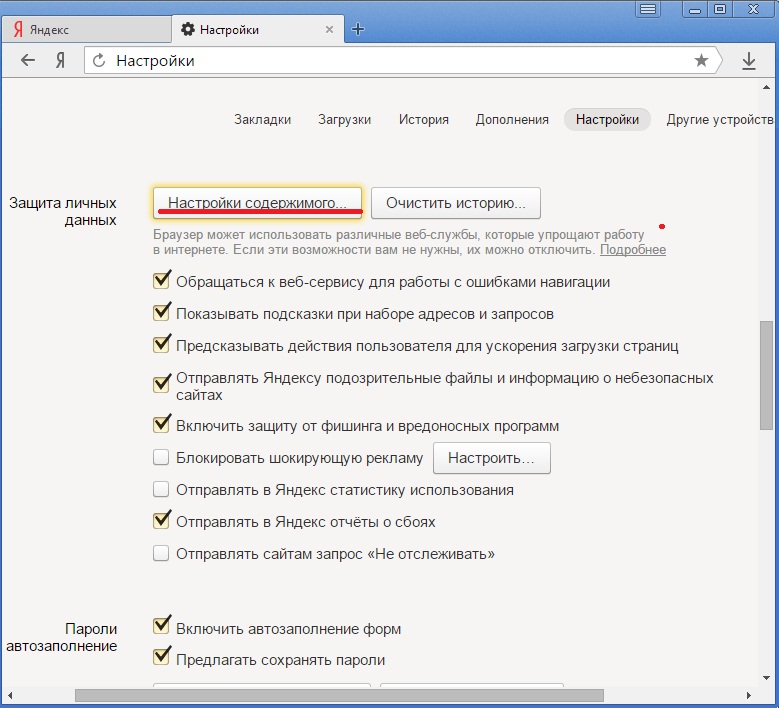Enable Отправлять сайтам запрос «Не отслеживать»

coord(161,553)
